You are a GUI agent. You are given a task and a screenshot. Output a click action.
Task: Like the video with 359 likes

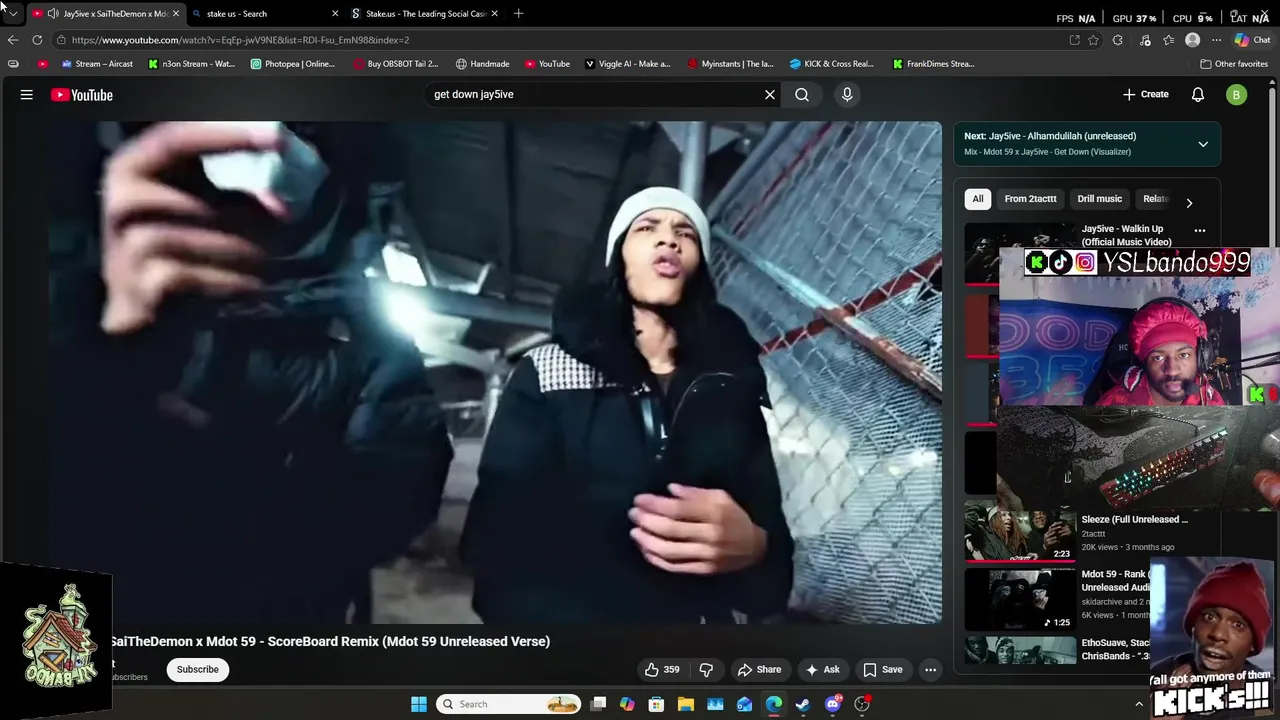pos(662,670)
